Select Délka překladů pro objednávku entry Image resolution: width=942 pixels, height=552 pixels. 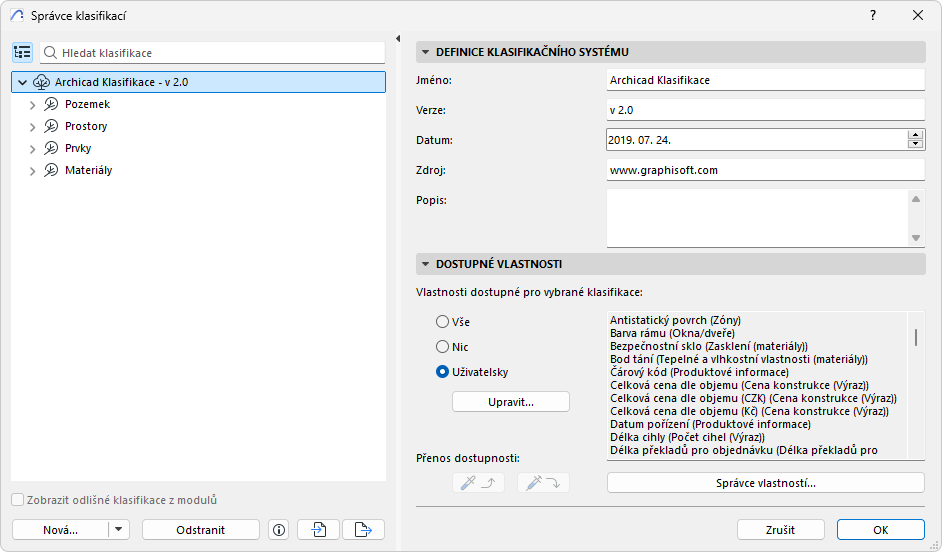pos(744,450)
